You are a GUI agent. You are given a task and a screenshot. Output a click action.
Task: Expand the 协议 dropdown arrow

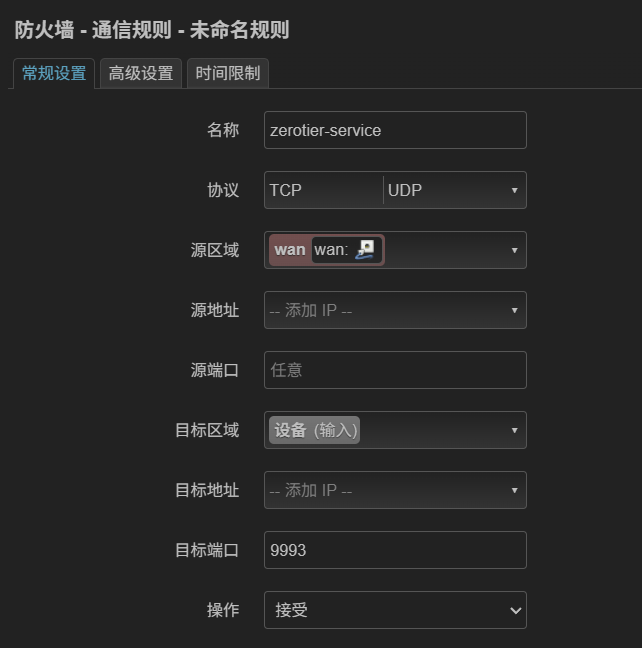click(514, 190)
